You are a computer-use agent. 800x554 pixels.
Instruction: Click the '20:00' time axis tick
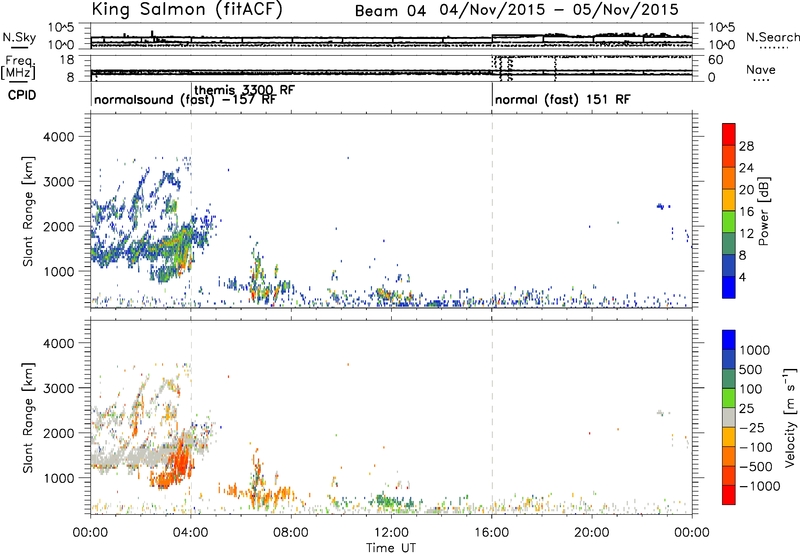[x=592, y=533]
